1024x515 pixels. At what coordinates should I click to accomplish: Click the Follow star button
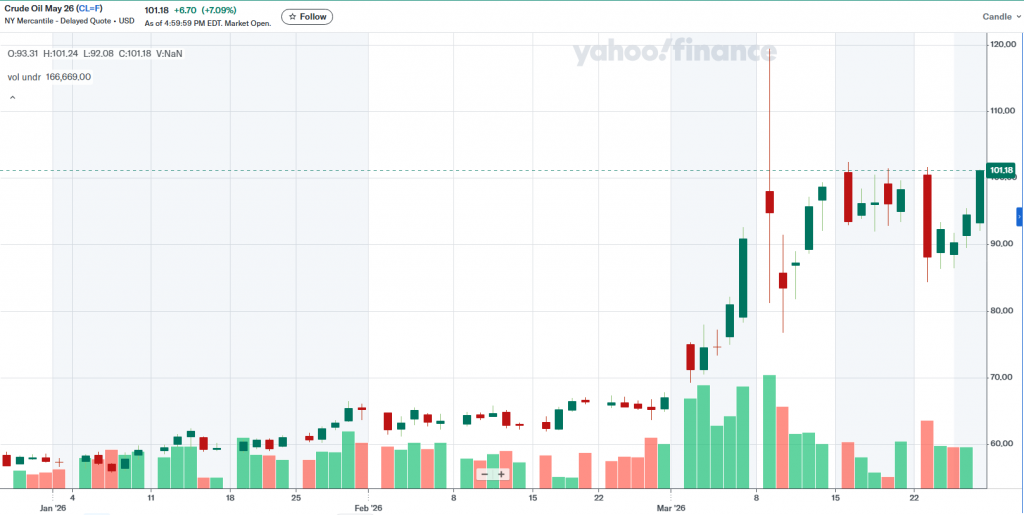point(307,17)
